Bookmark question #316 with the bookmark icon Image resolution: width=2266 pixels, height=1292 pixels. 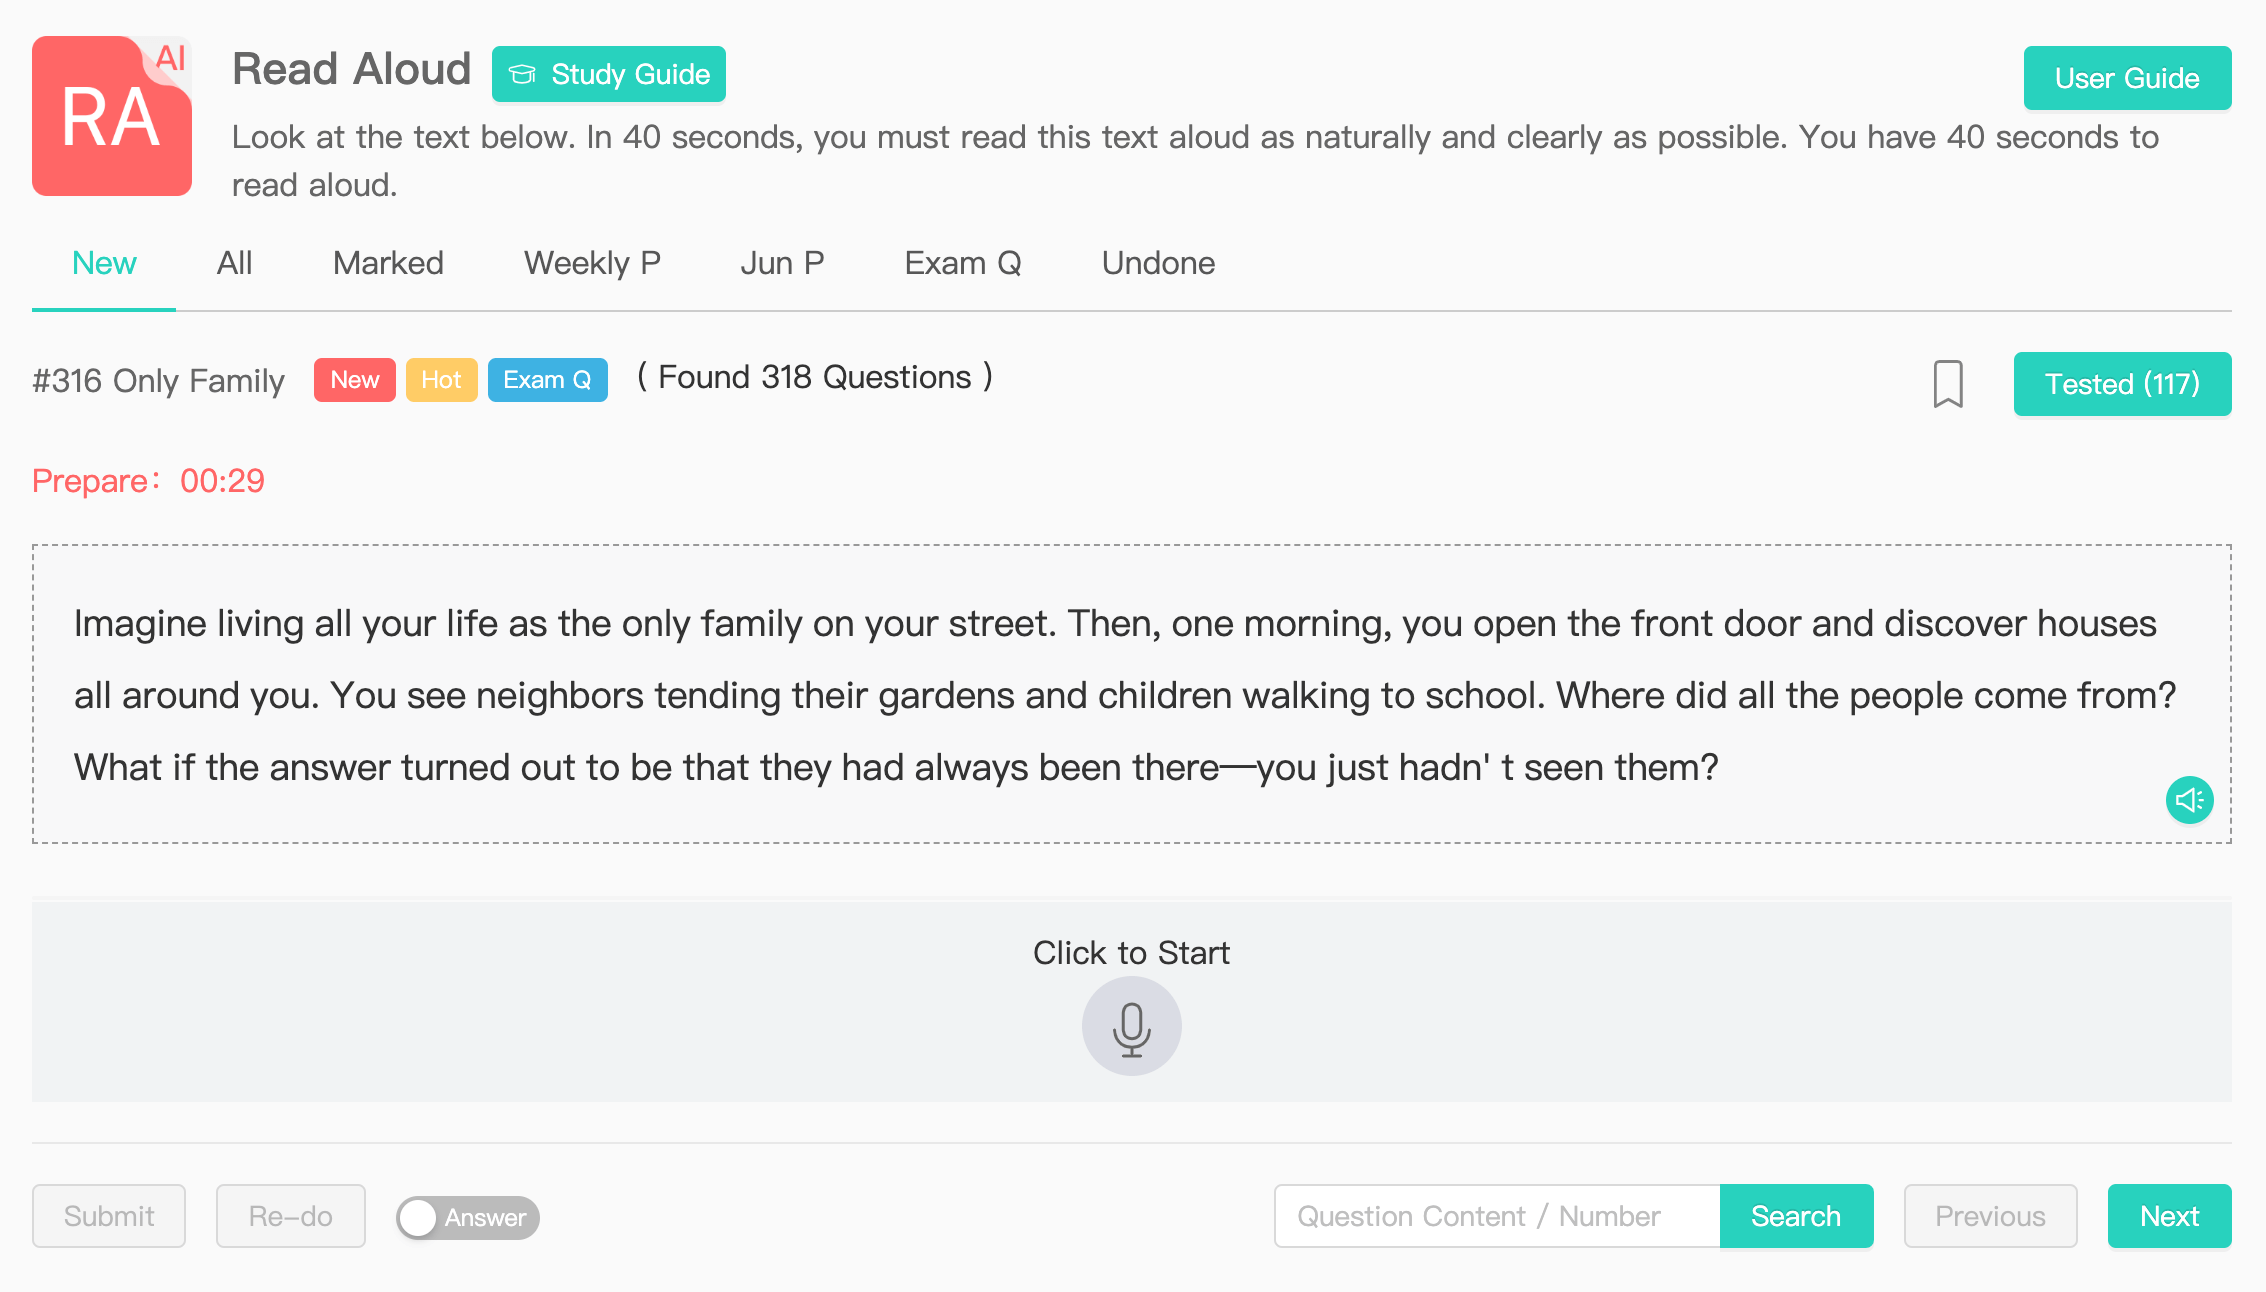[x=1947, y=384]
